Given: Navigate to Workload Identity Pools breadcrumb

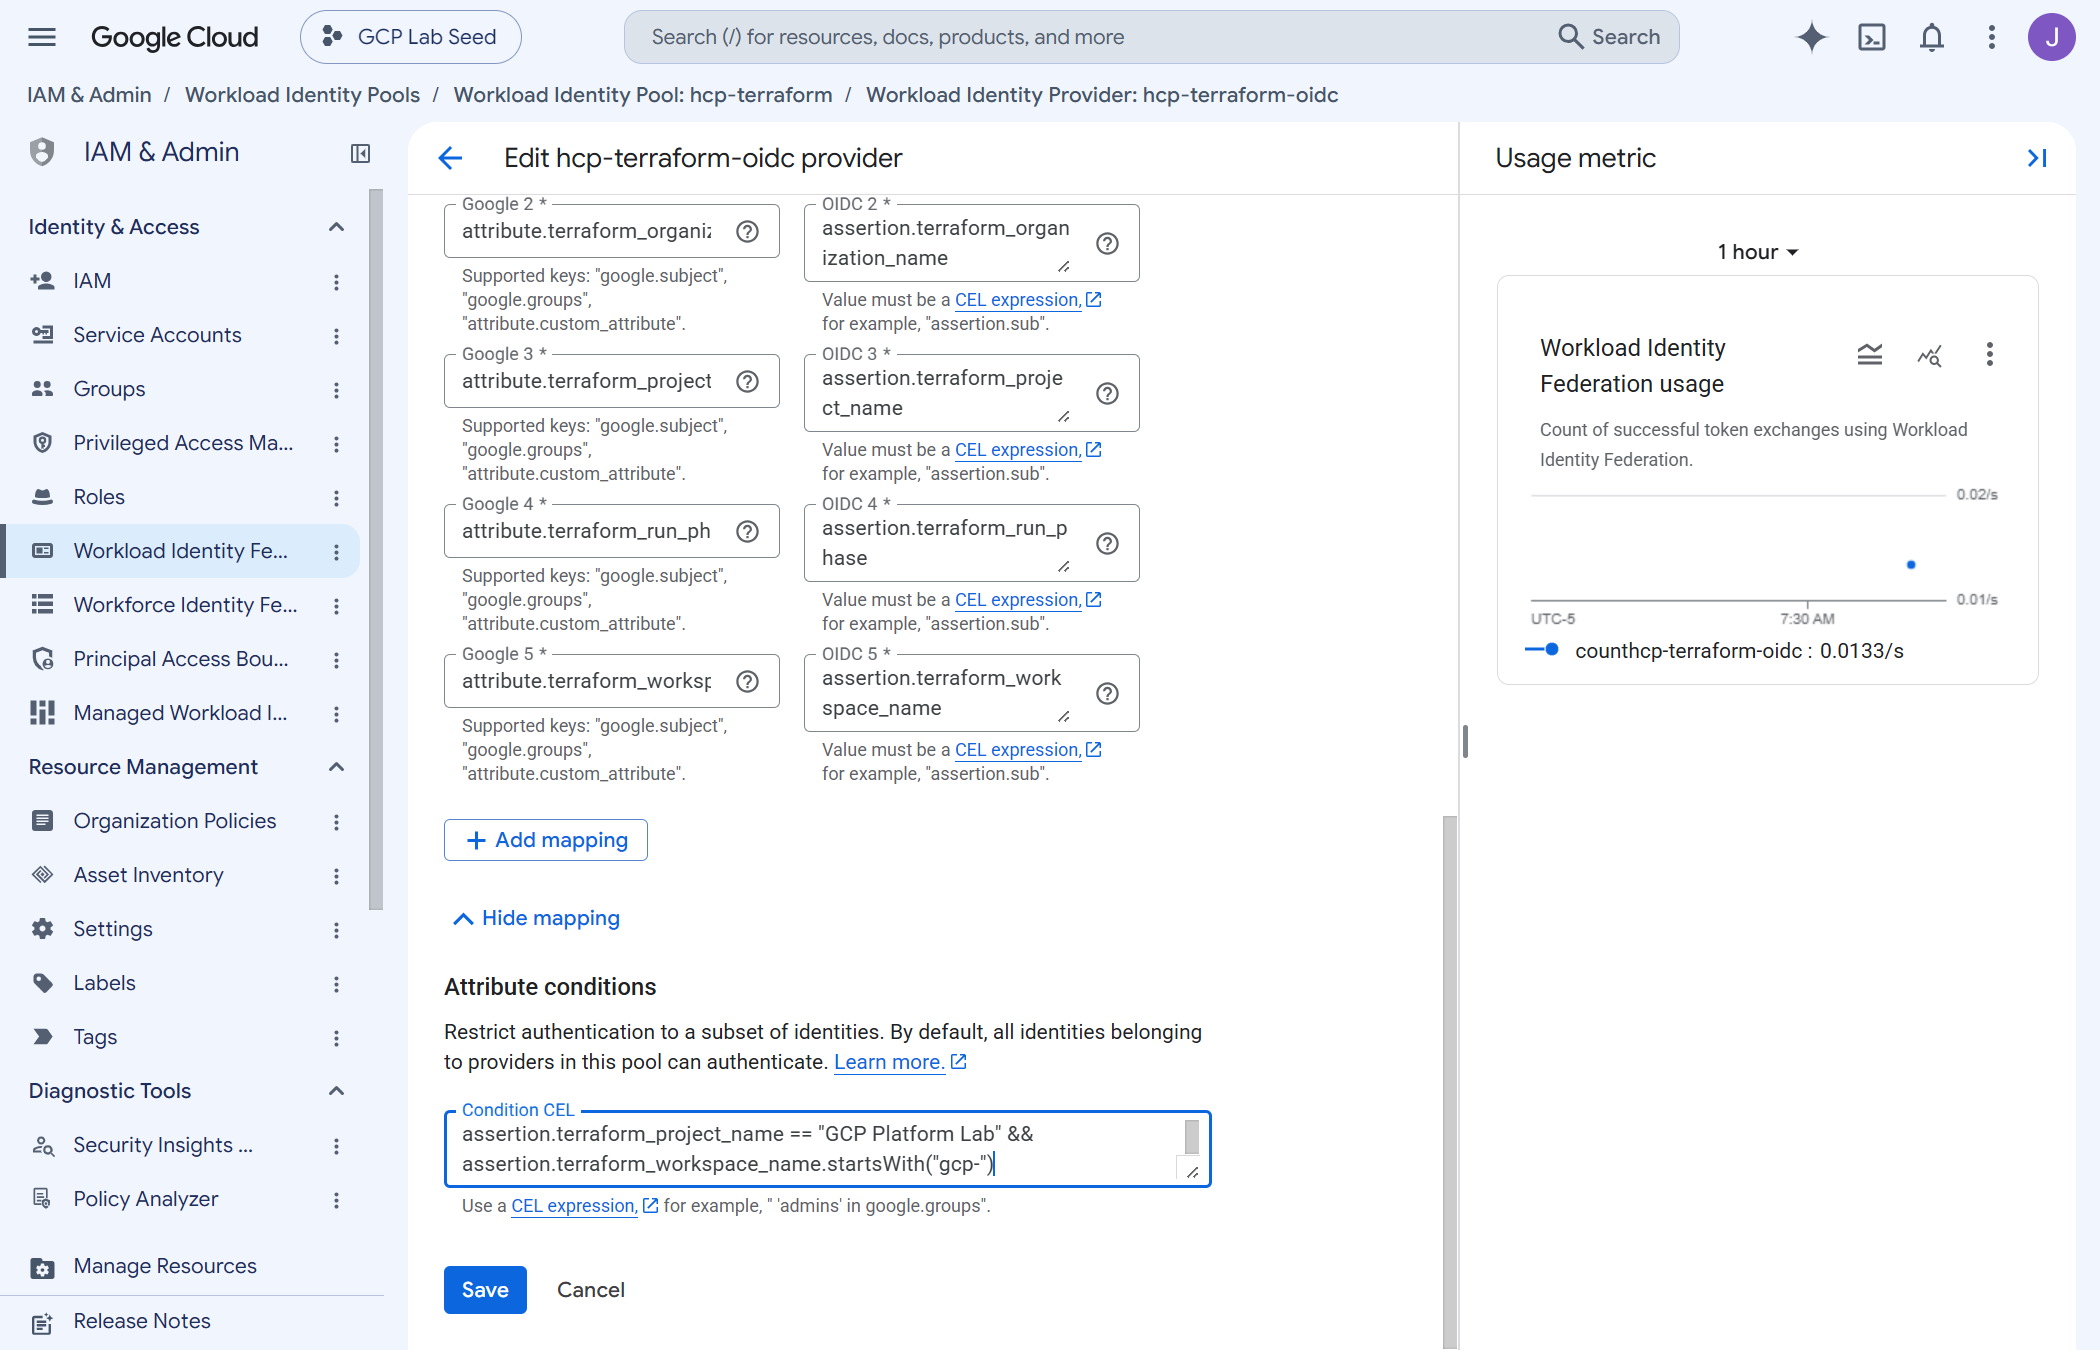Looking at the screenshot, I should pos(302,95).
